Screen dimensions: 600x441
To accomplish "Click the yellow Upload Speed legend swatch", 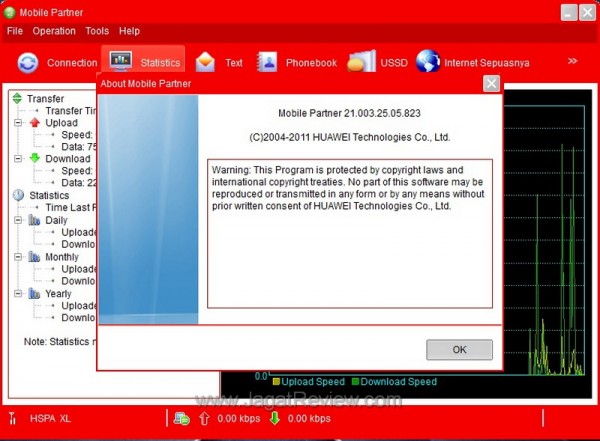I will tap(276, 382).
